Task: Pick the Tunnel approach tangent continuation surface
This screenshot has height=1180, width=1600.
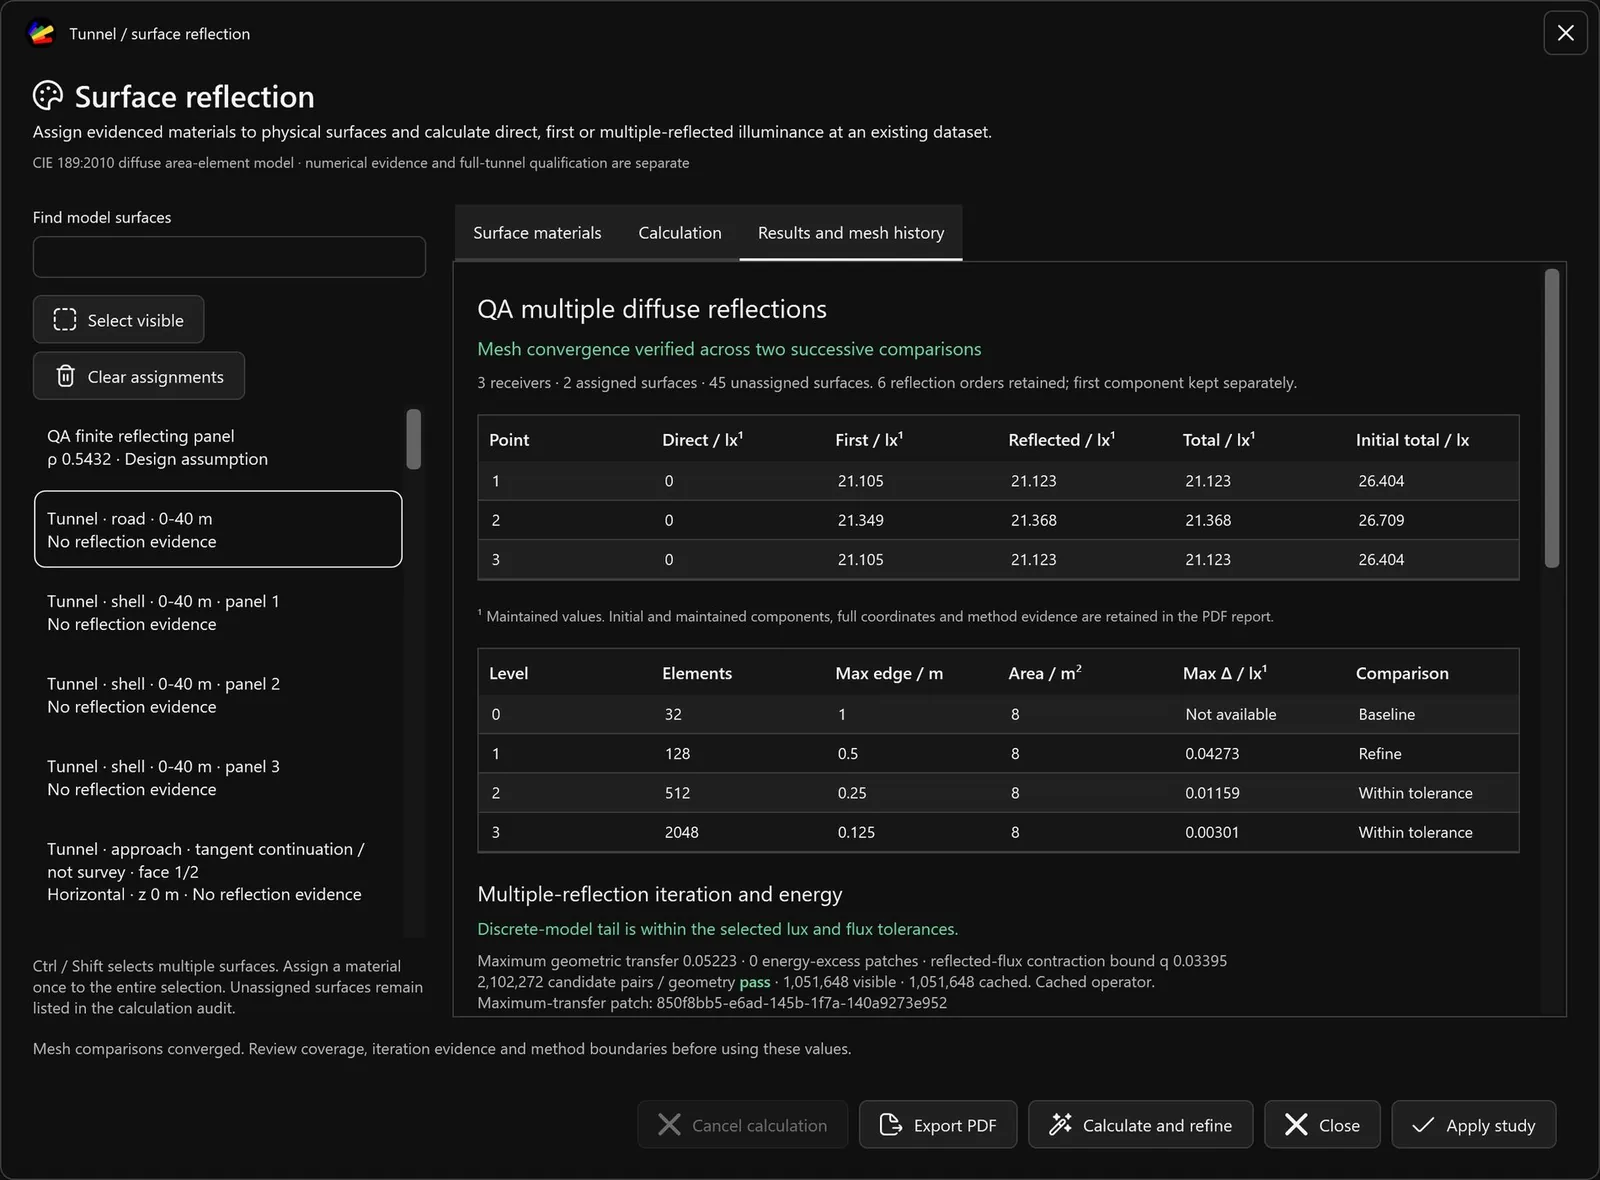Action: tap(218, 871)
